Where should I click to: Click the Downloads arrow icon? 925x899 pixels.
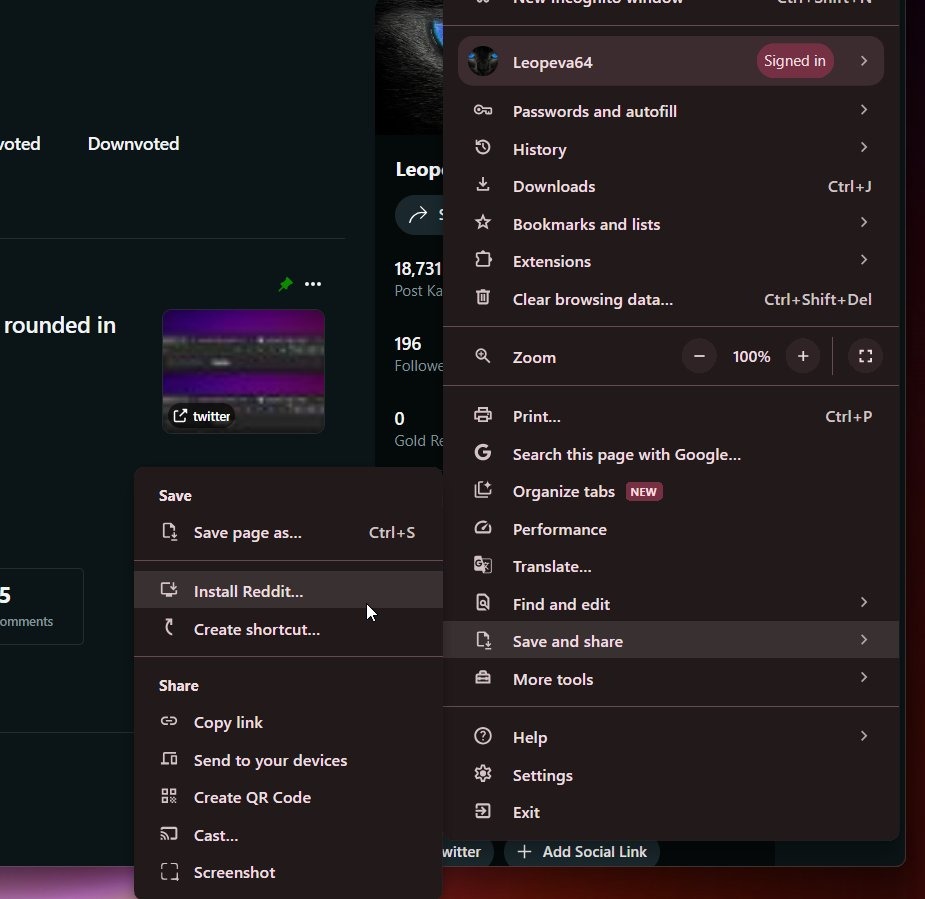pyautogui.click(x=483, y=185)
